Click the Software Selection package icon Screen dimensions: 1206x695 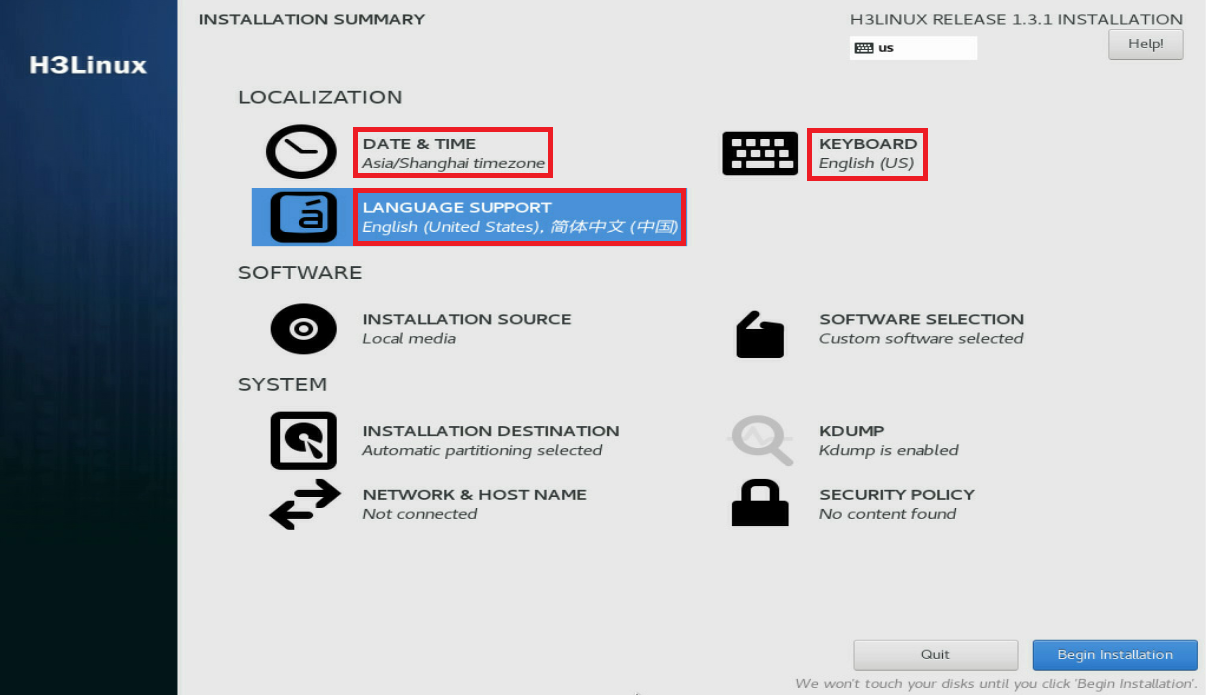point(760,333)
